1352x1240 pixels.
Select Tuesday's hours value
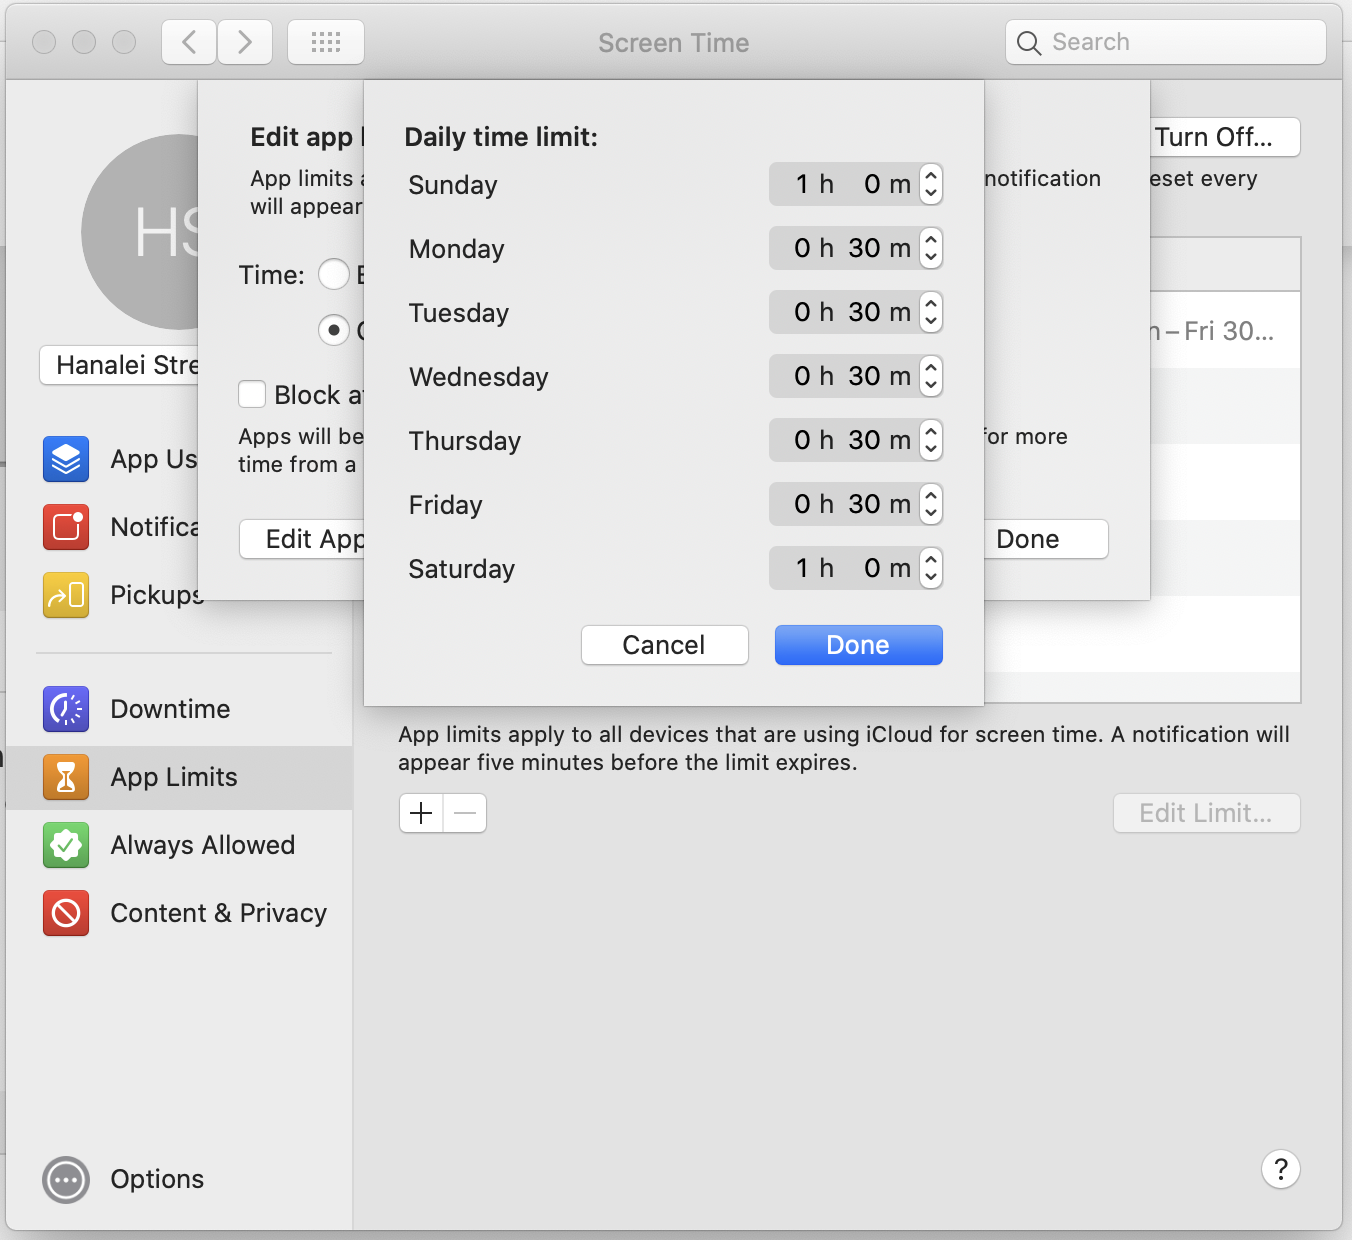pos(802,312)
